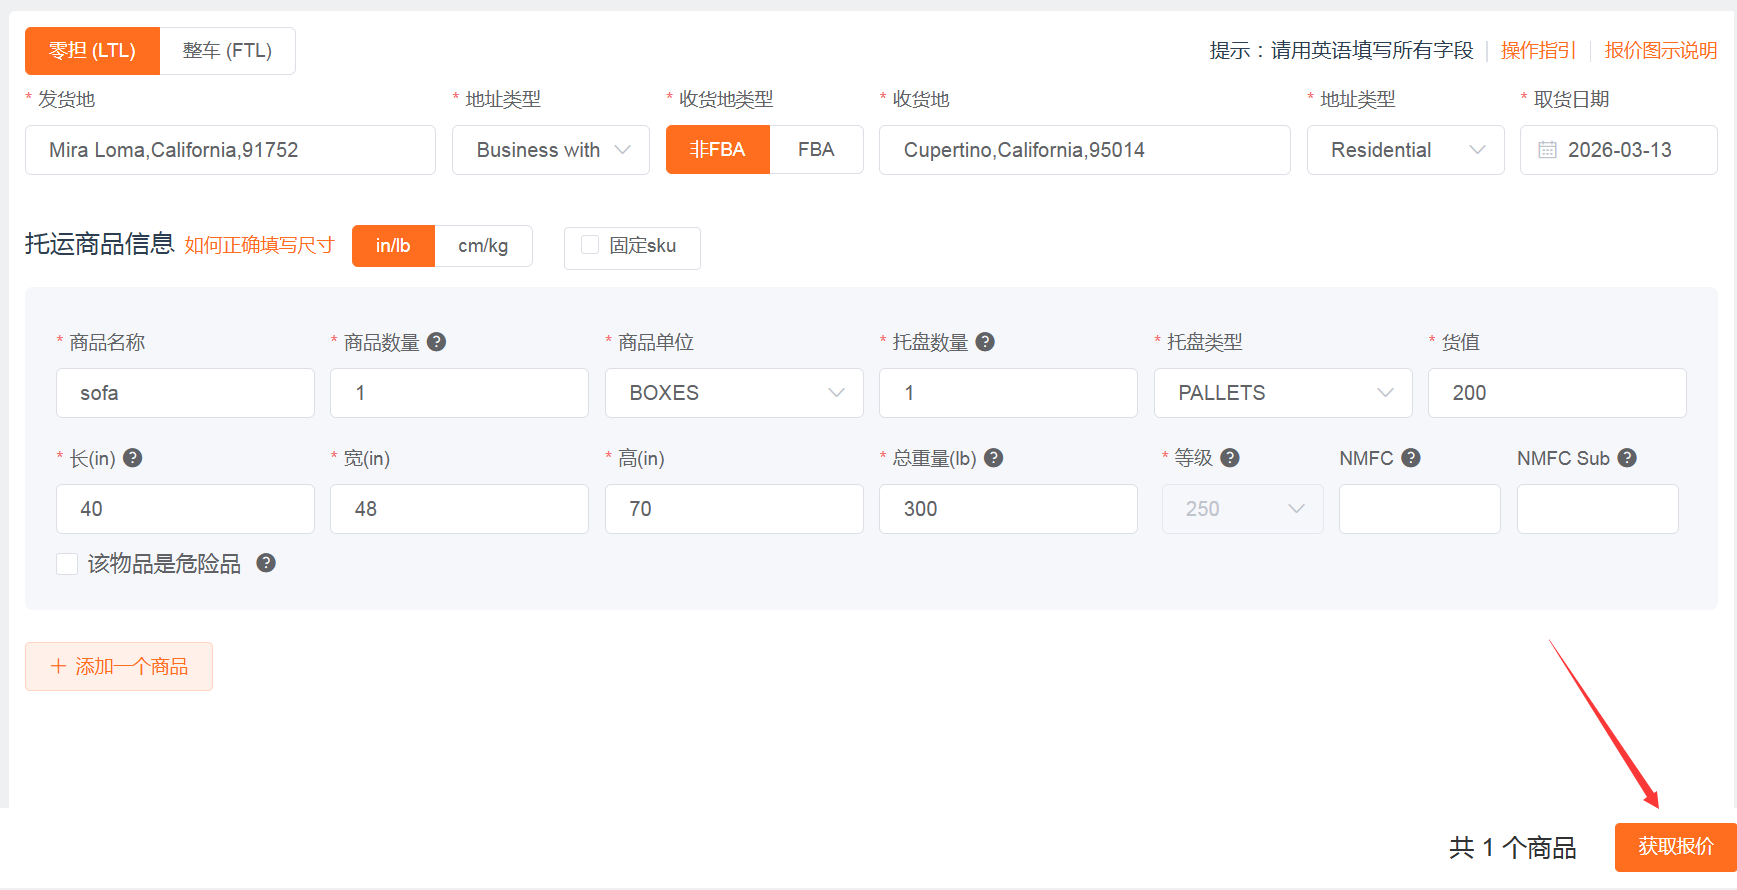This screenshot has height=890, width=1737.
Task: Switch to 整车 (FTL) tab
Action: pos(227,51)
